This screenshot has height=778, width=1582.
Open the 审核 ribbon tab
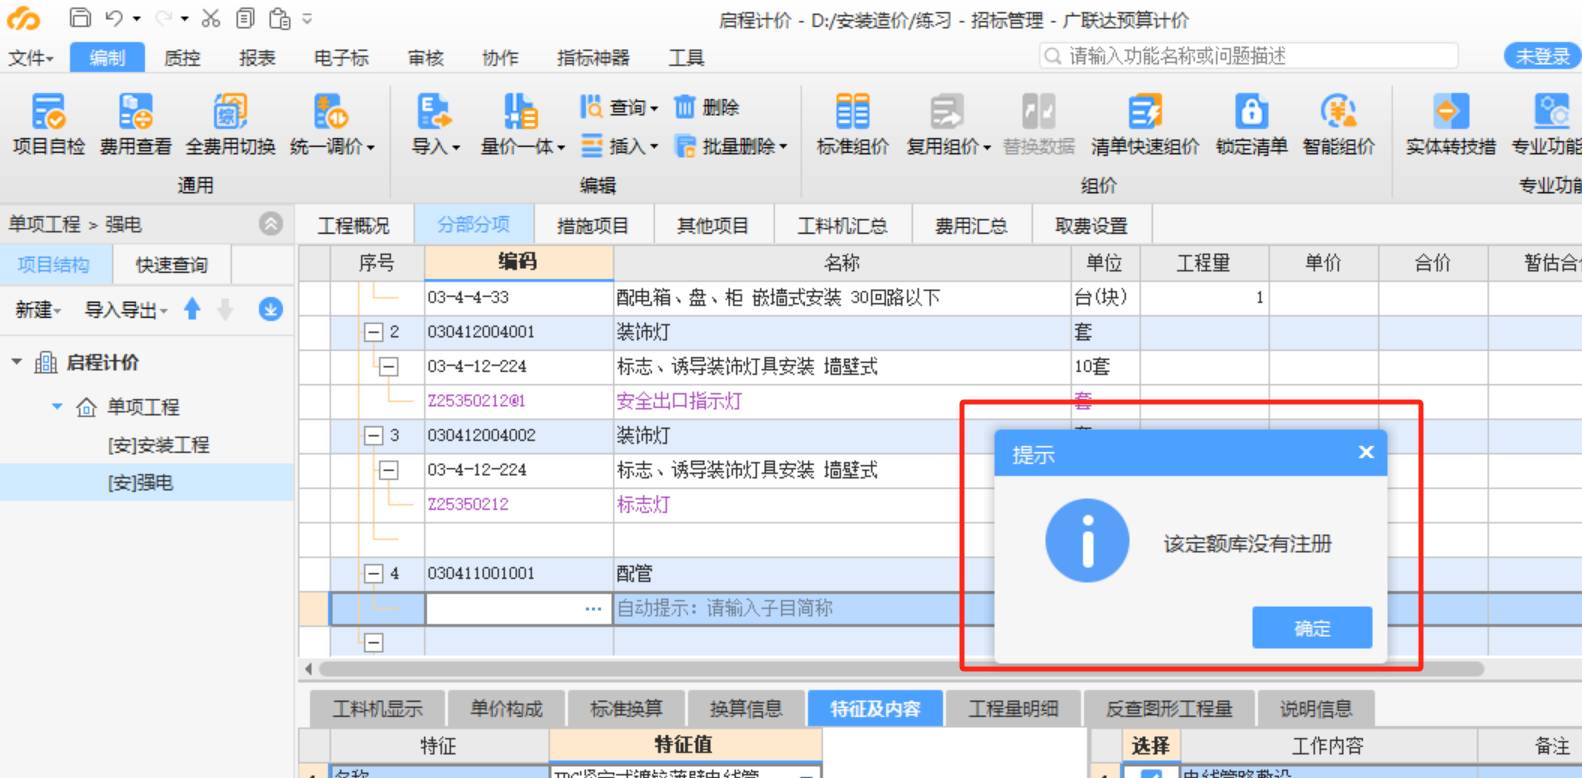(x=426, y=58)
